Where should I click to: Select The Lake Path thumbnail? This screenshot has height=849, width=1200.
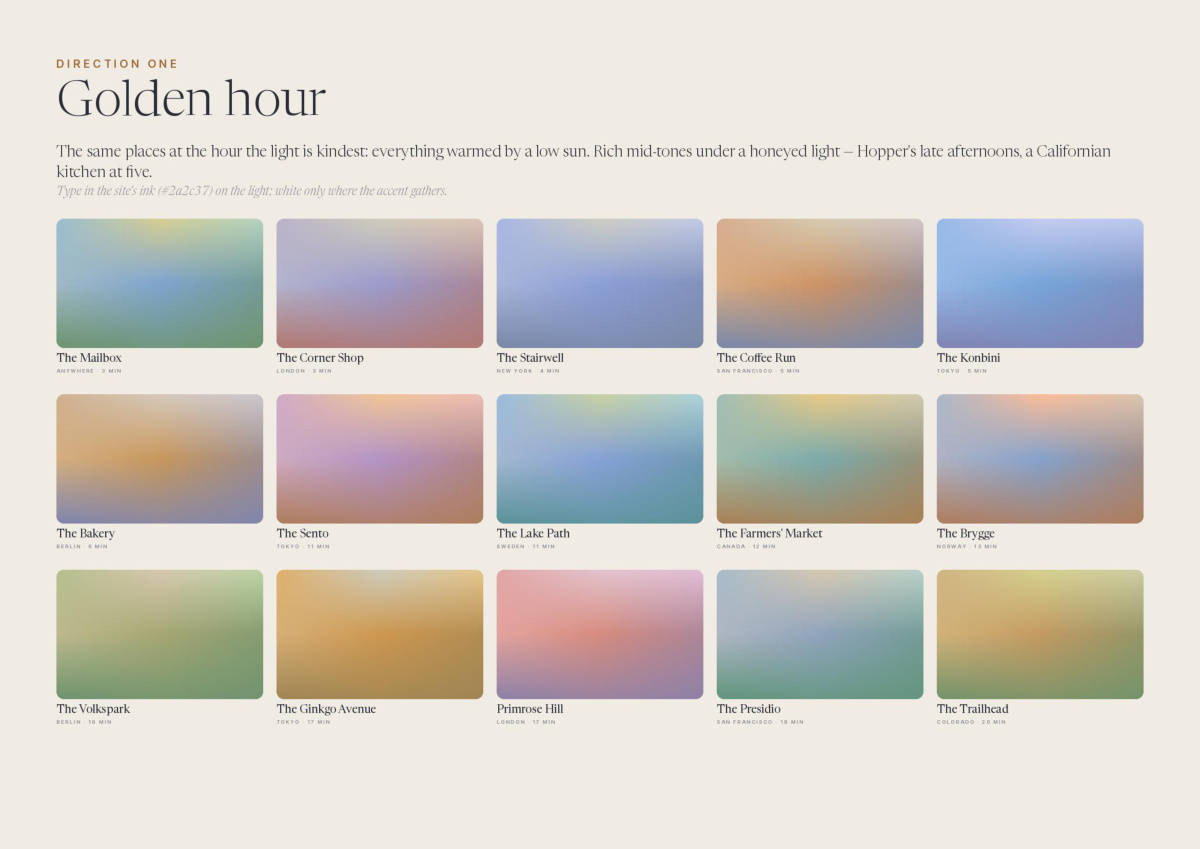click(x=600, y=459)
